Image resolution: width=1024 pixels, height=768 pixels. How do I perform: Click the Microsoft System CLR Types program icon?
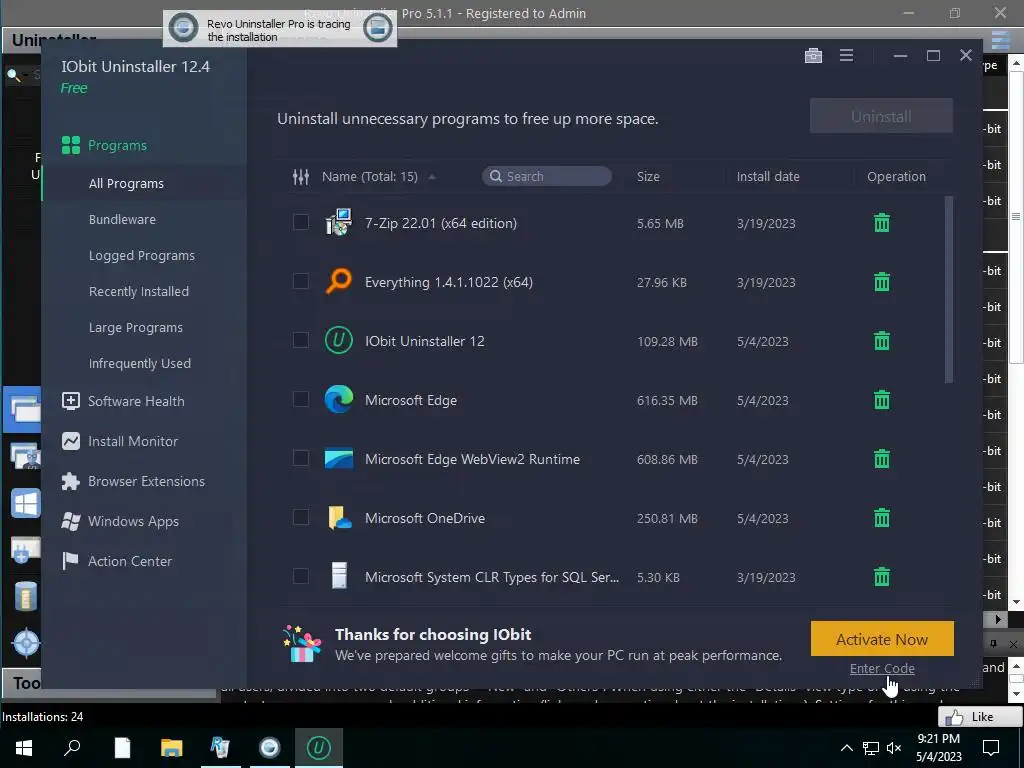coord(339,576)
